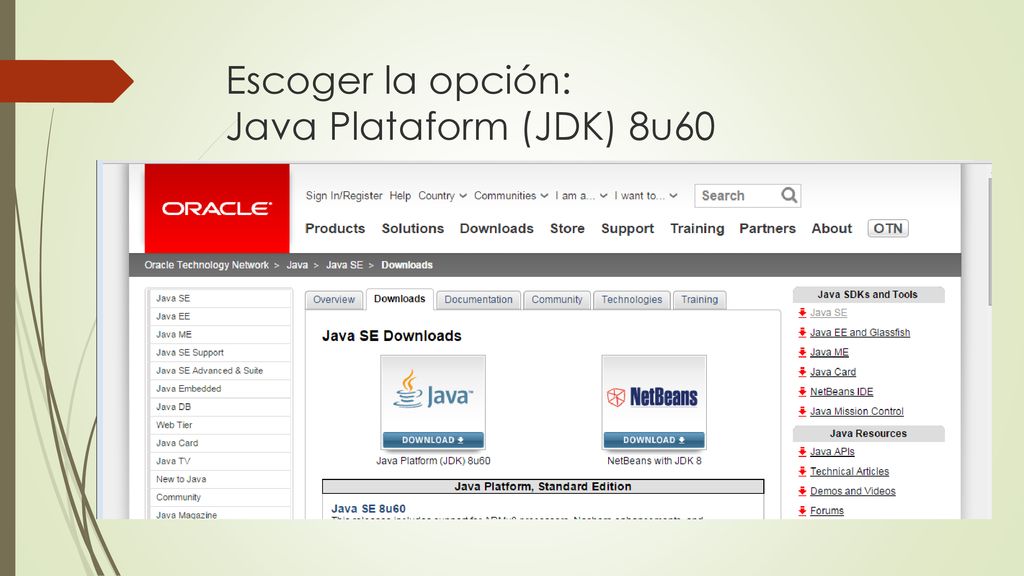1024x576 pixels.
Task: Open the Products menu
Action: (x=335, y=228)
